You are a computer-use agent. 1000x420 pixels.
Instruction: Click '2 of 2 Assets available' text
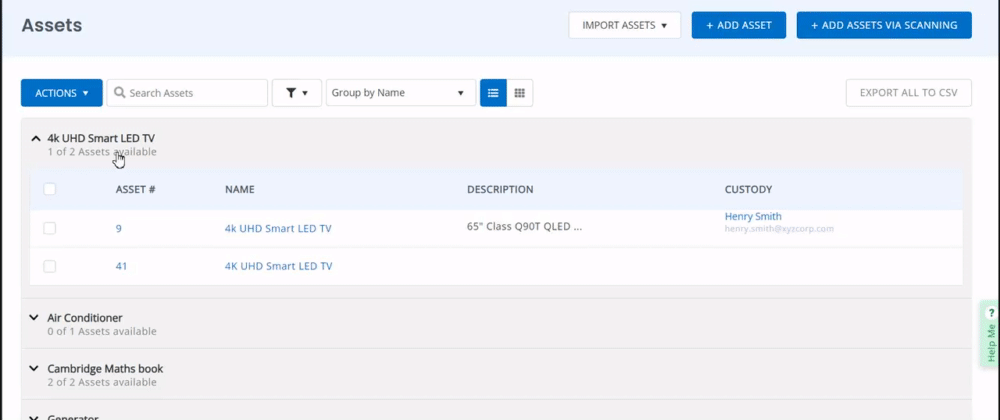[x=102, y=382]
